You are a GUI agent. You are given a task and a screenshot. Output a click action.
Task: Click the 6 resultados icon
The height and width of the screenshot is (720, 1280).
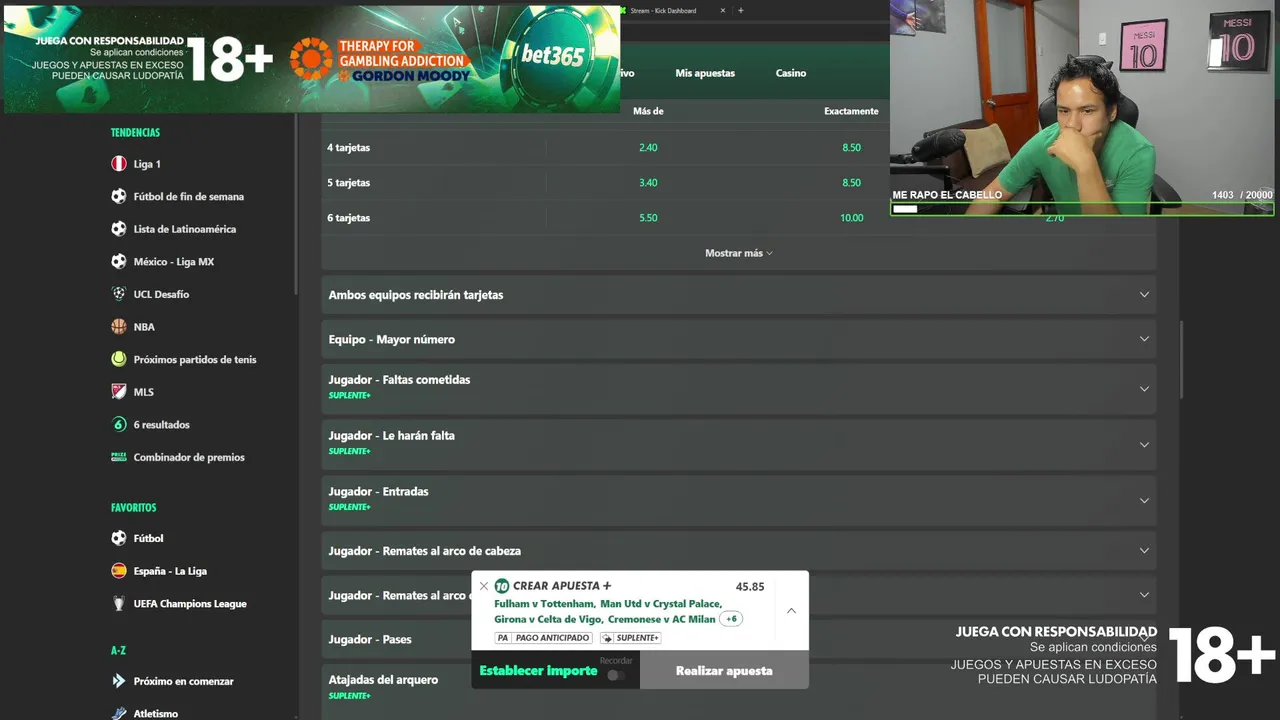pos(119,424)
